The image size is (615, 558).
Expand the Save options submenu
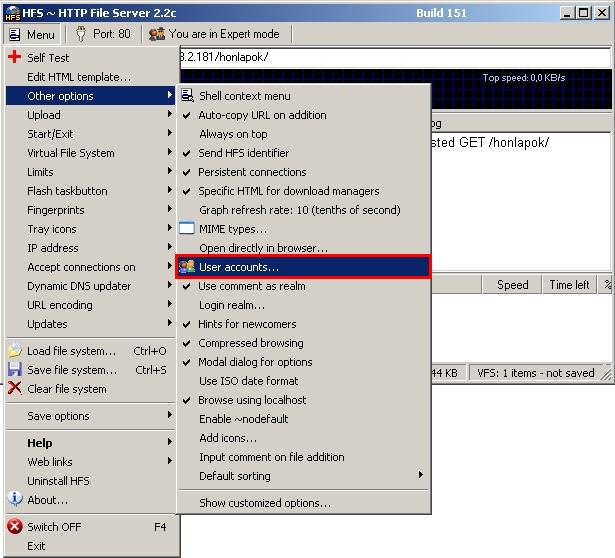90,416
